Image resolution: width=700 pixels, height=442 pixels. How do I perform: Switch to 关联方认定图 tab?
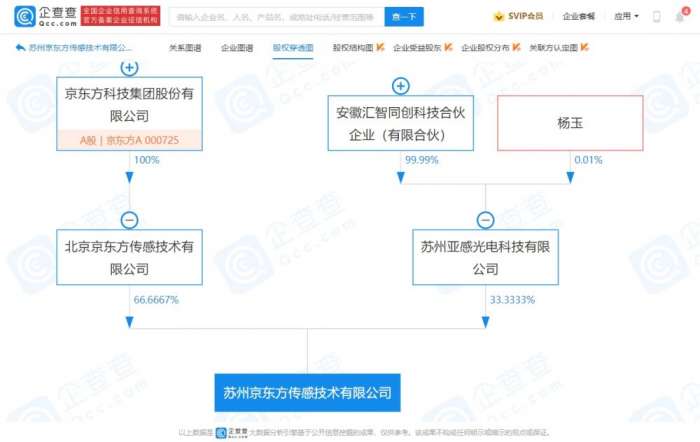[x=554, y=48]
